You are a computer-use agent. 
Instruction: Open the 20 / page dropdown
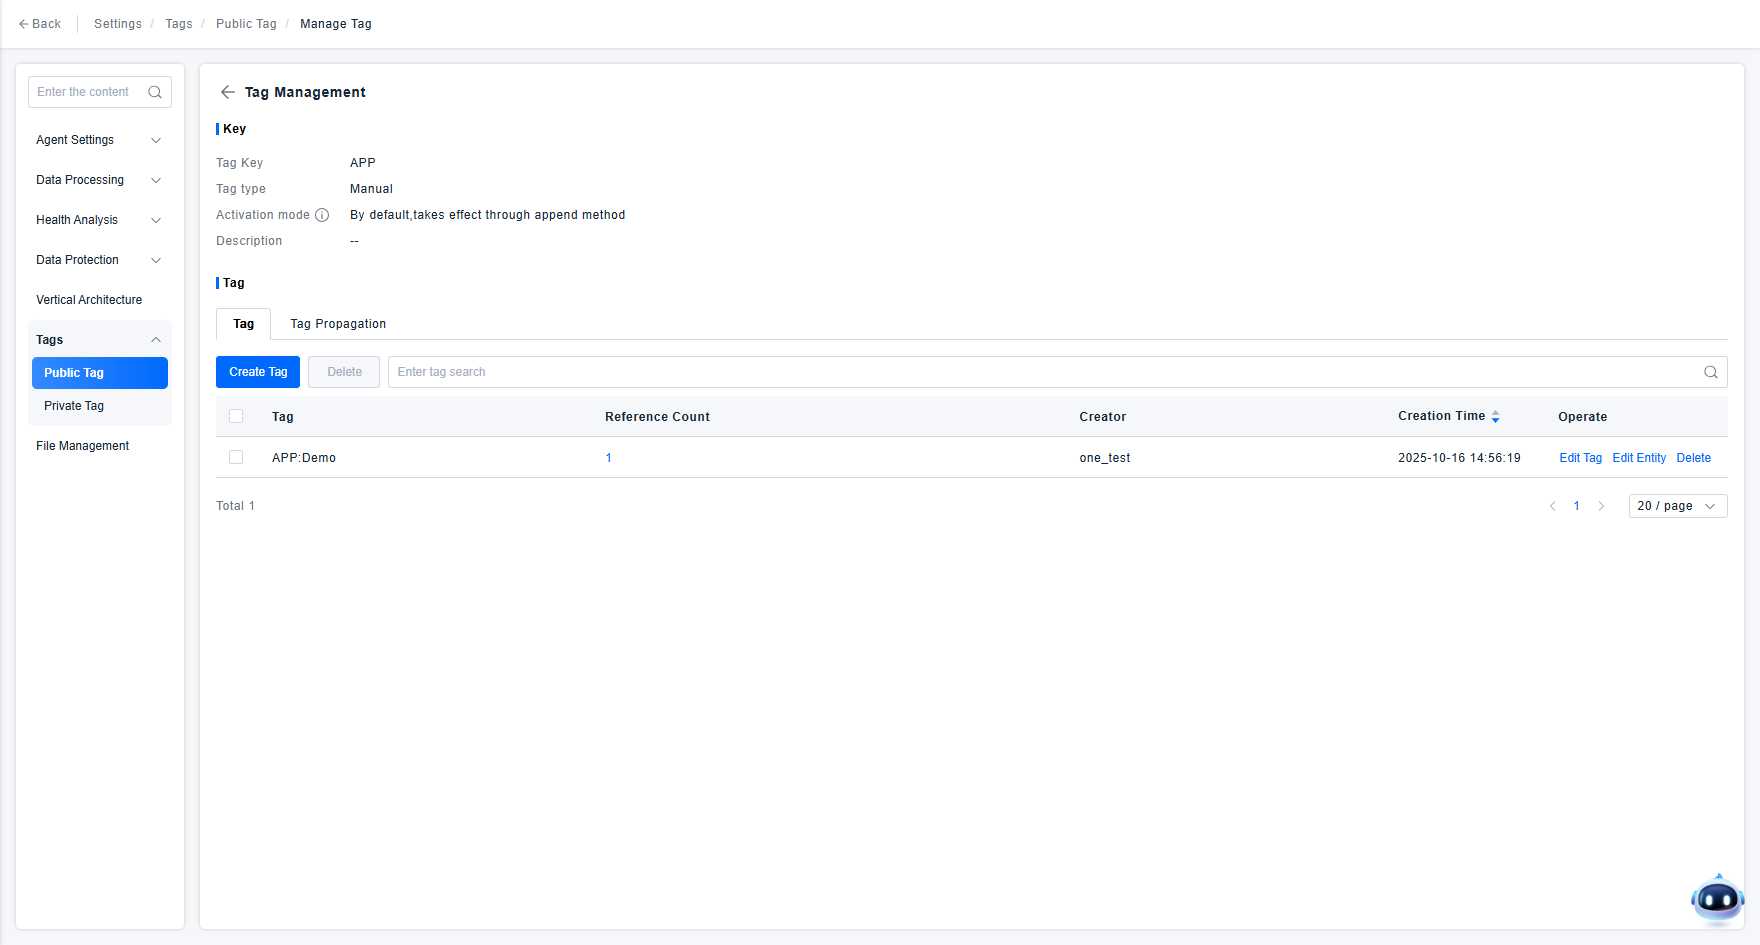pos(1677,506)
